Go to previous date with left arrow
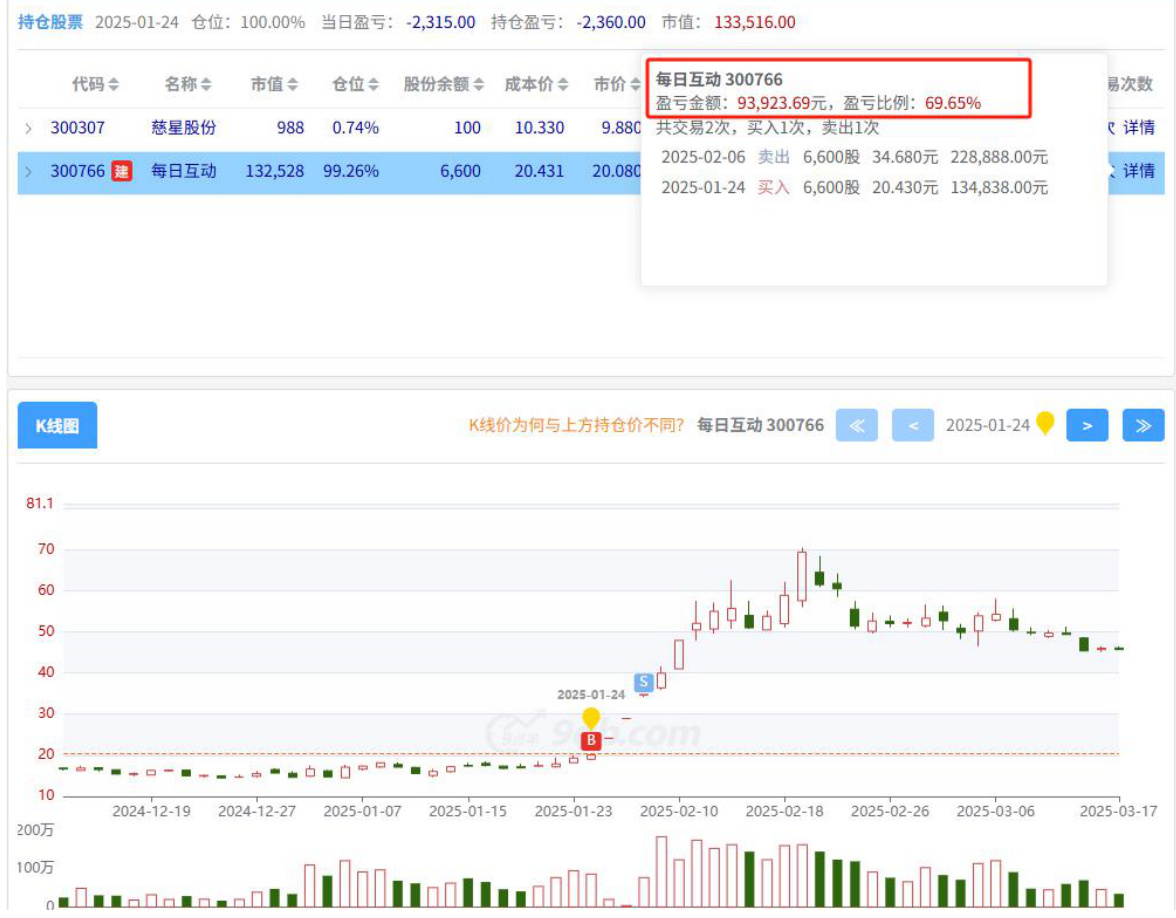 (912, 425)
